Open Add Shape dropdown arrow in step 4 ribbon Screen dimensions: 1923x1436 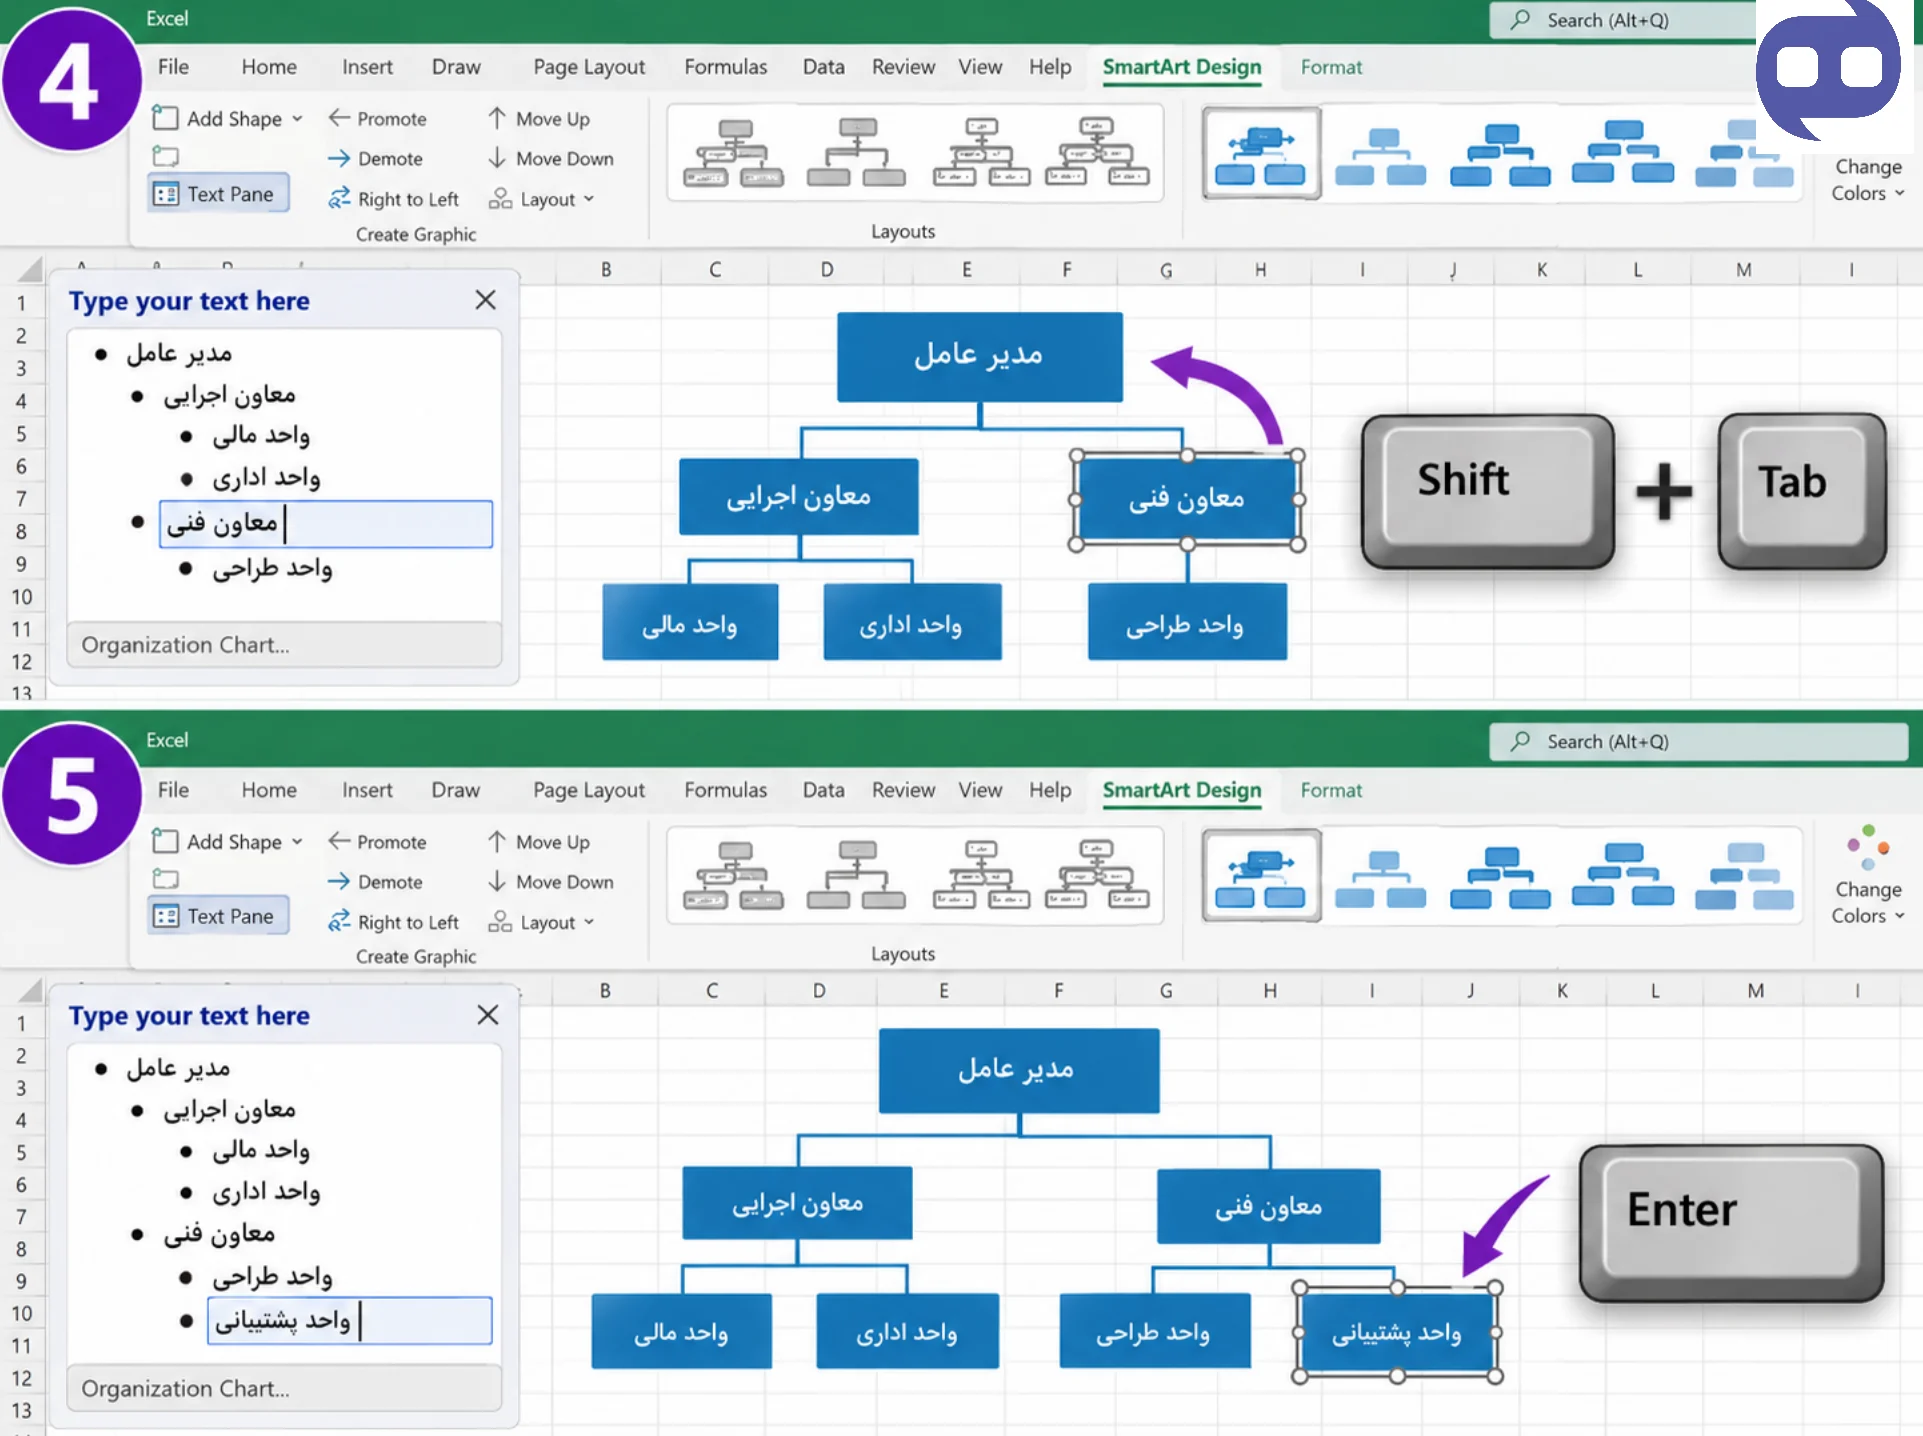(297, 119)
